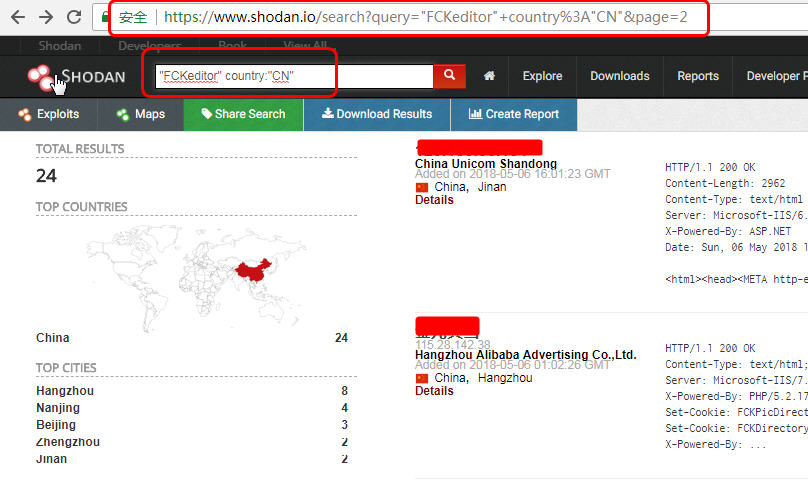This screenshot has height=486, width=808.
Task: Click the TOP CITIES heading
Action: pos(66,368)
